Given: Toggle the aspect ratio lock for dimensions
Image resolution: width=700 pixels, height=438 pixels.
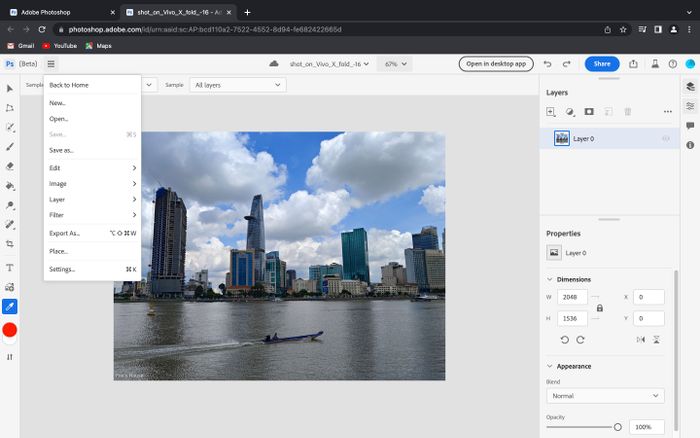Looking at the screenshot, I should 599,308.
